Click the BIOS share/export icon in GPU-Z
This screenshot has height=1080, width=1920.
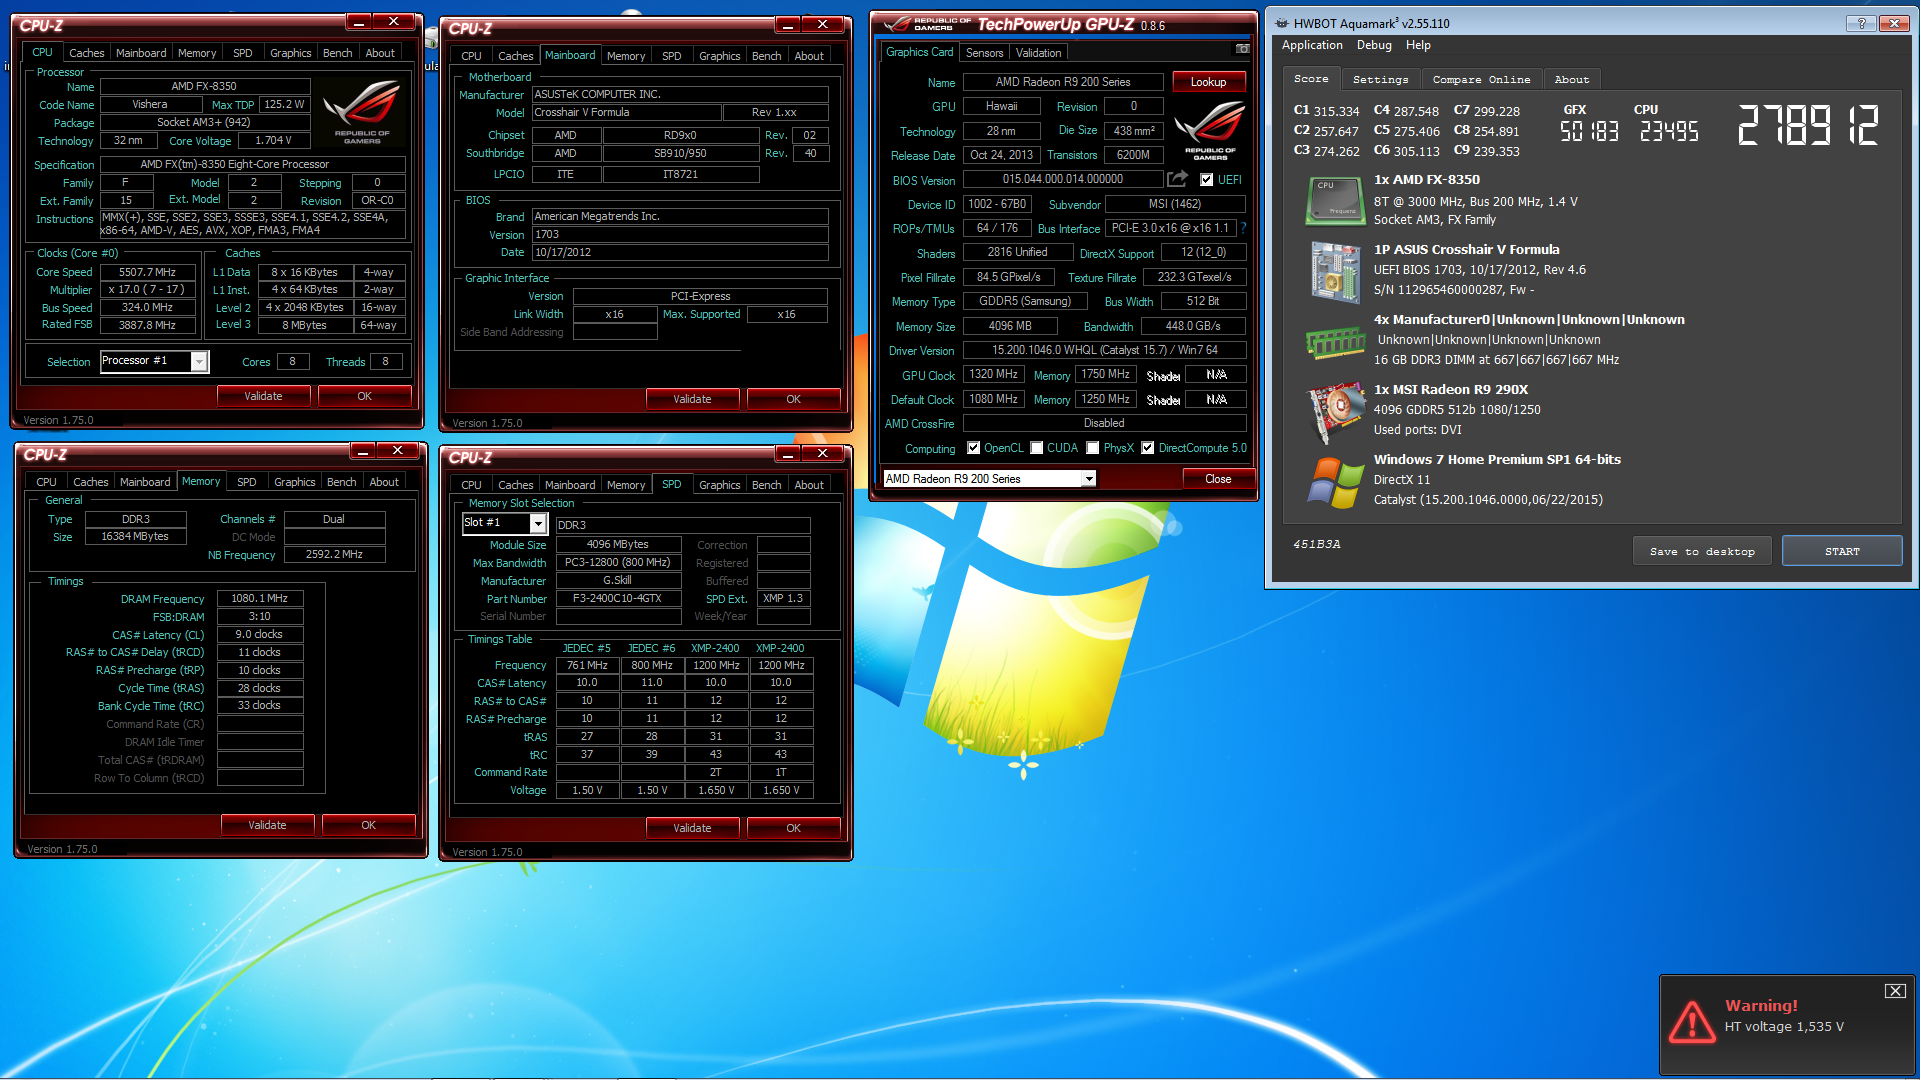(1177, 179)
